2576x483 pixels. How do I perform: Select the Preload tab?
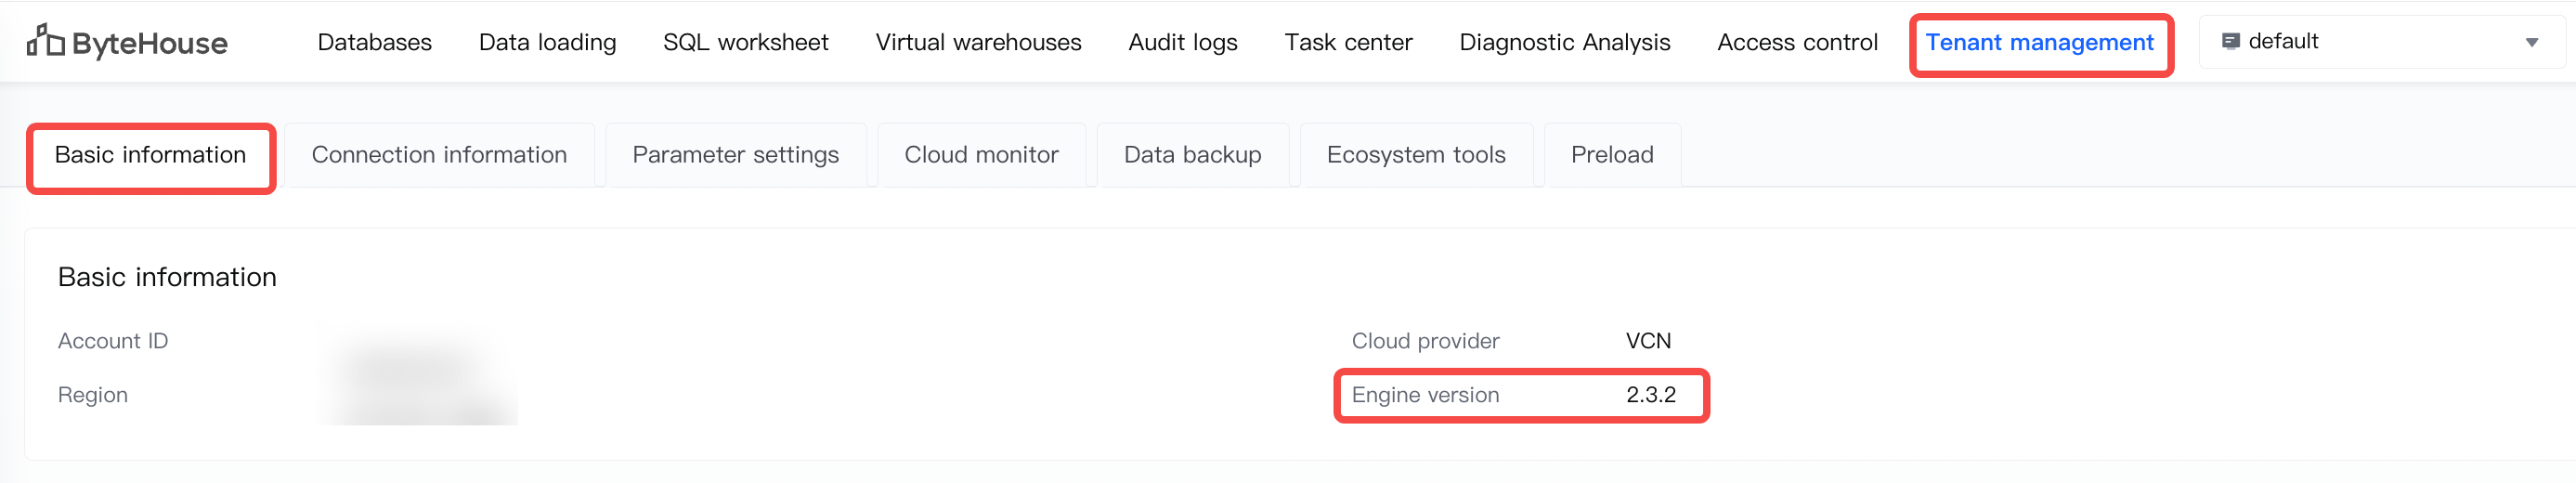coord(1611,155)
